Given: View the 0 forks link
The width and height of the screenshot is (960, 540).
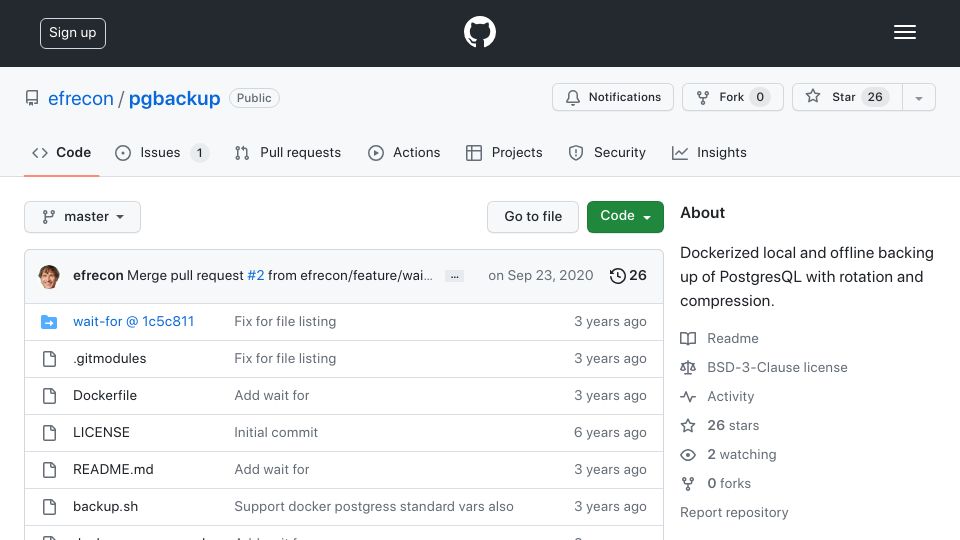Looking at the screenshot, I should click(729, 484).
